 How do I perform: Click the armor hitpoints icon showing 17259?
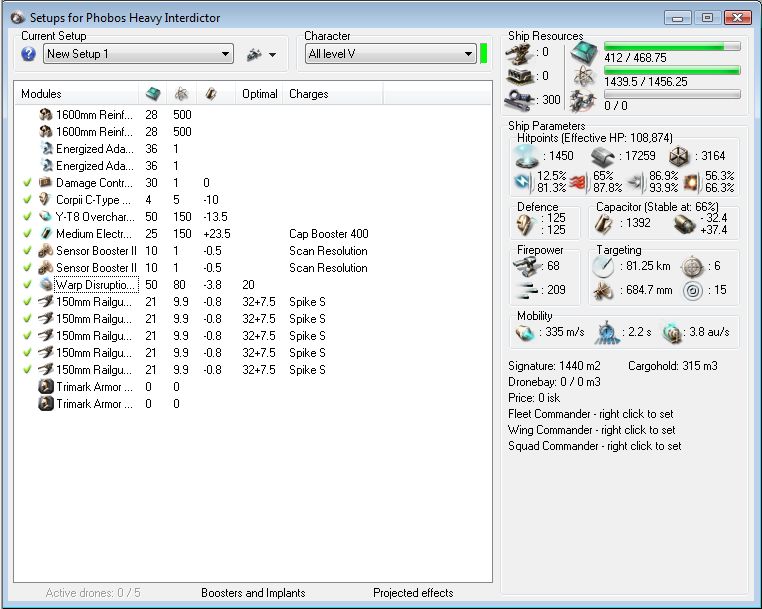tap(603, 157)
